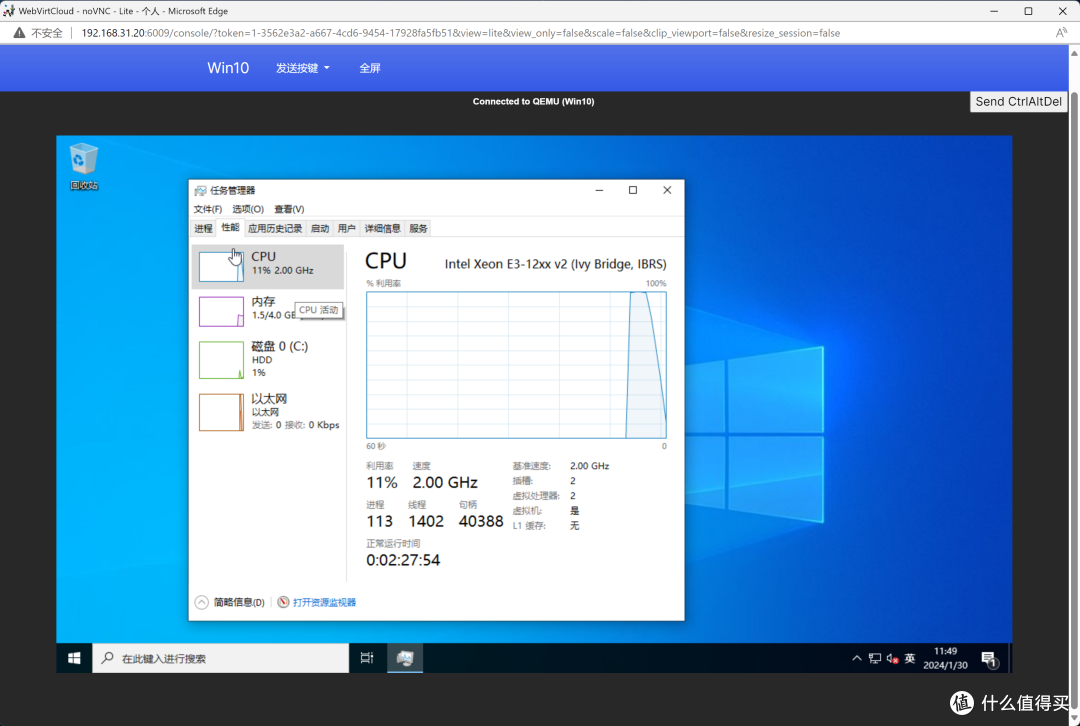Select the active app icon on the taskbar
Viewport: 1080px width, 726px height.
tap(404, 658)
